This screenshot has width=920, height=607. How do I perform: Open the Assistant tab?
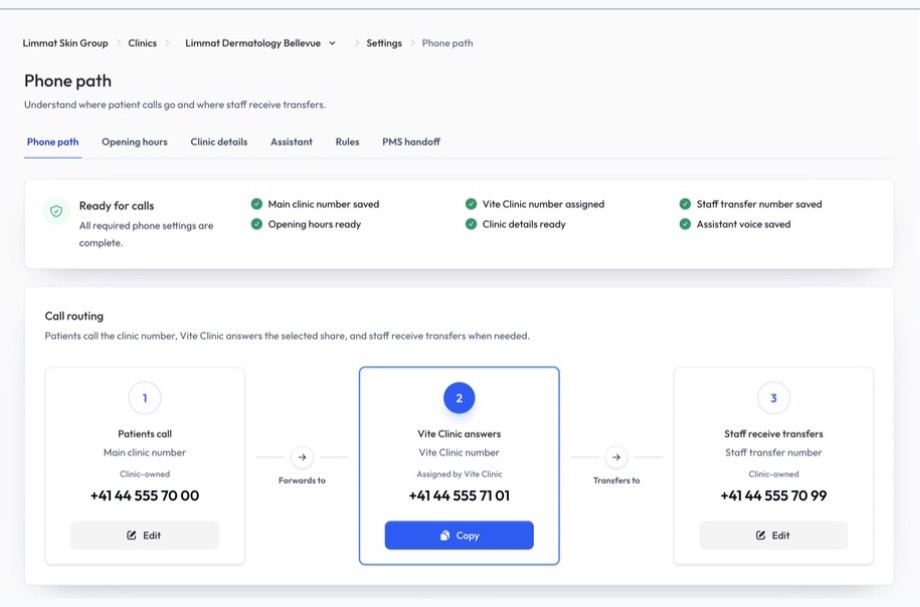pyautogui.click(x=292, y=142)
